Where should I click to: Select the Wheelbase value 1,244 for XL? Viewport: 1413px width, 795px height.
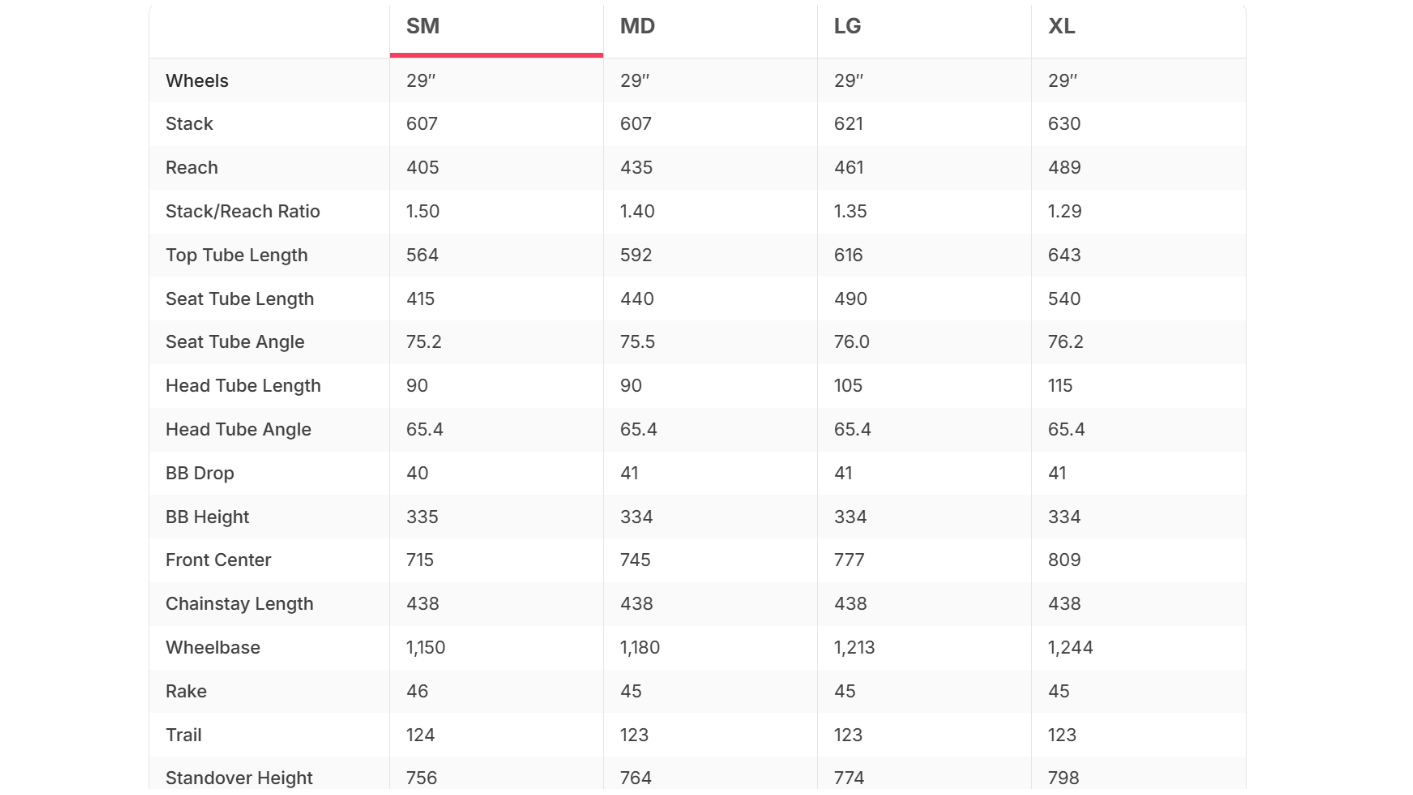coord(1070,648)
